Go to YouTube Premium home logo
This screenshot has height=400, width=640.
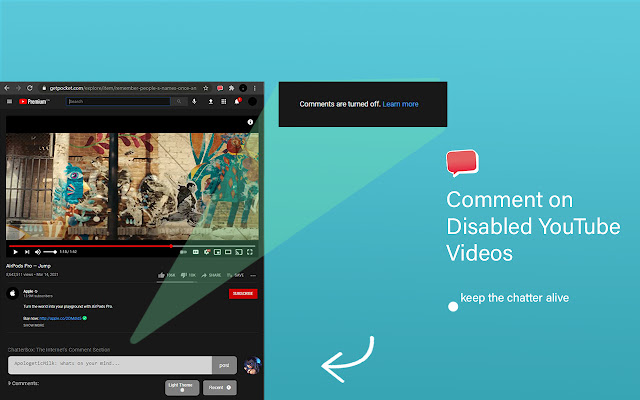pos(34,102)
